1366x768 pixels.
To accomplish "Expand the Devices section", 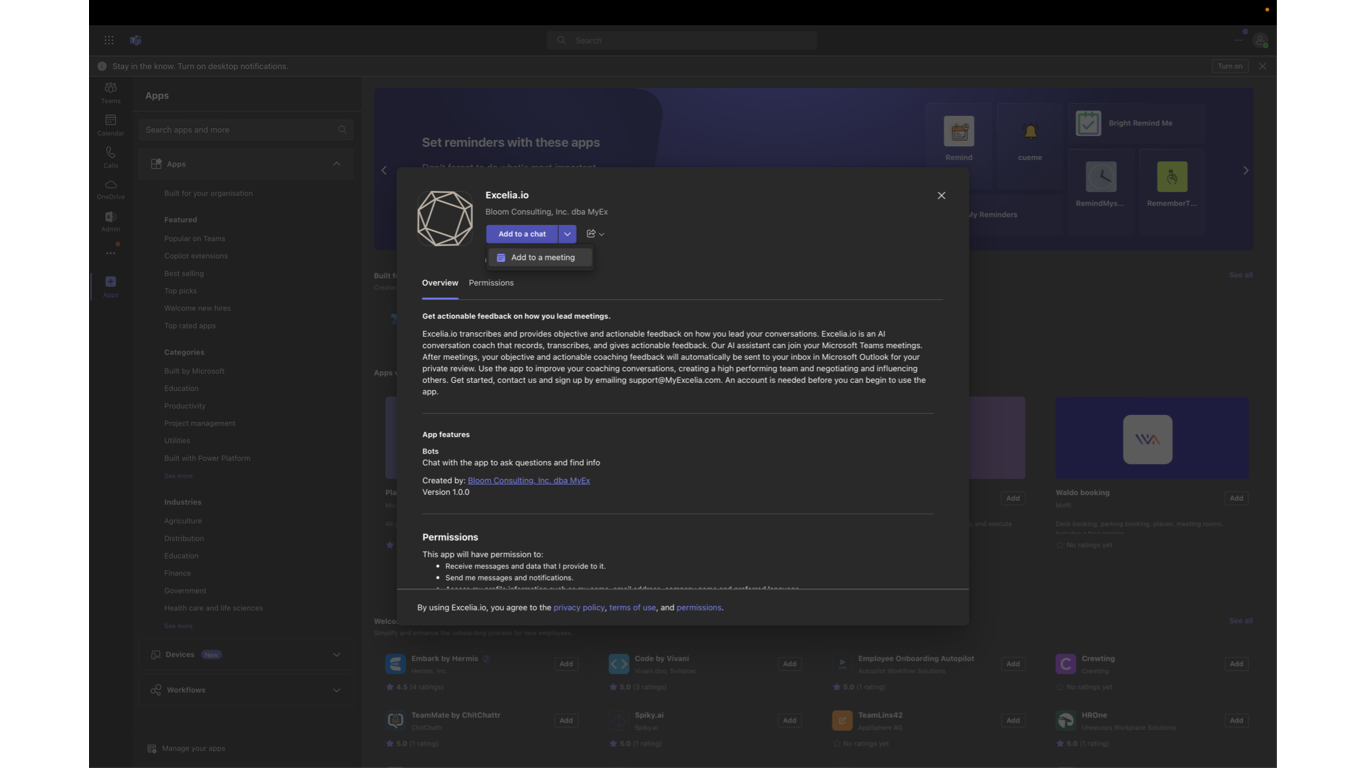I will click(336, 655).
